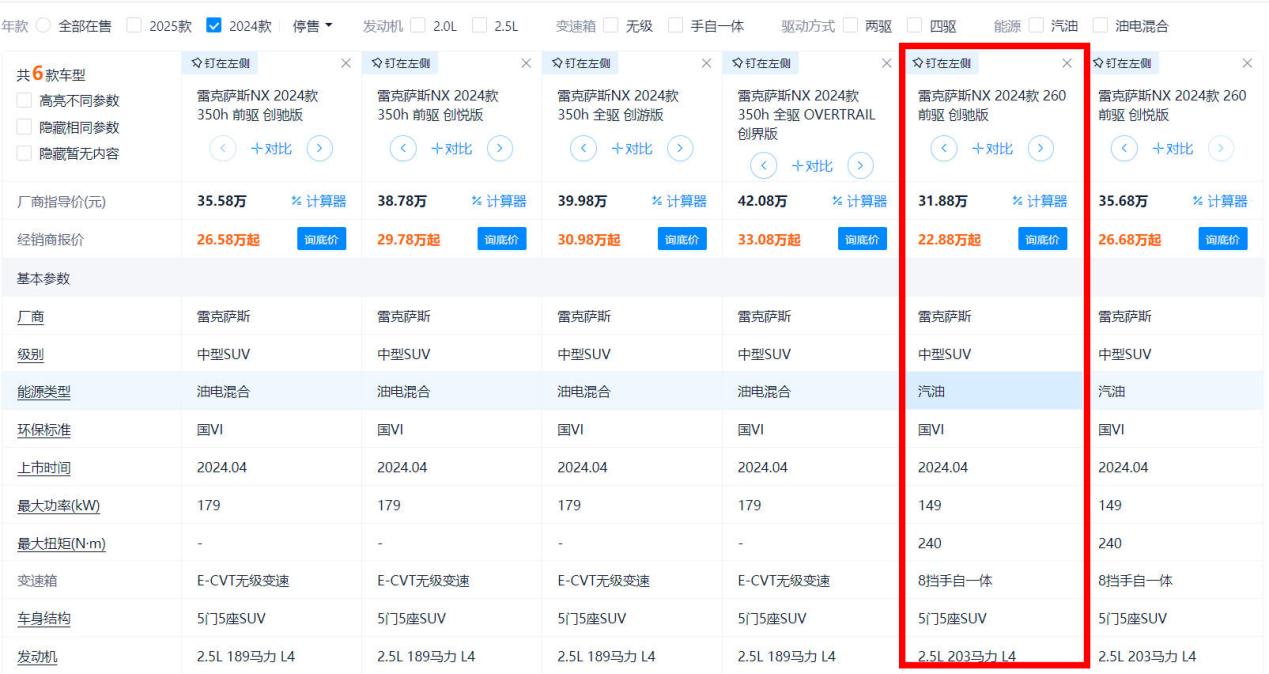Viewport: 1269px width, 674px height.
Task: Previous arrow under 350h 前驱 创驰版
Action: coord(222,148)
